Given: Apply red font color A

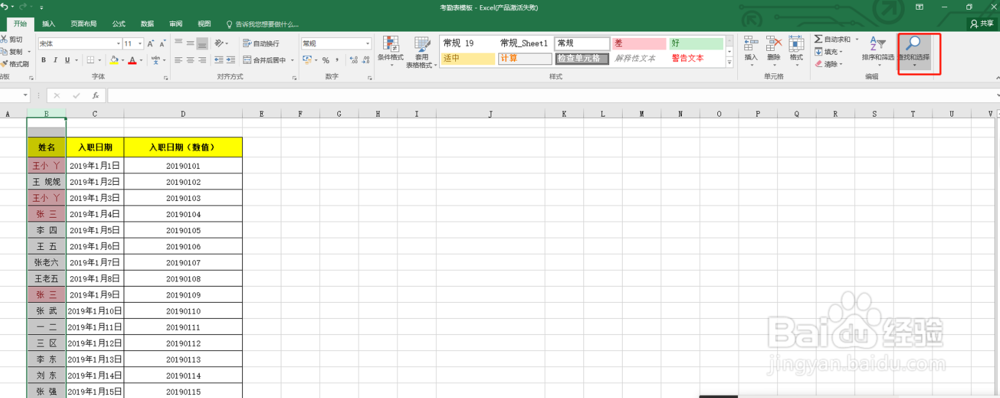Looking at the screenshot, I should (x=132, y=60).
